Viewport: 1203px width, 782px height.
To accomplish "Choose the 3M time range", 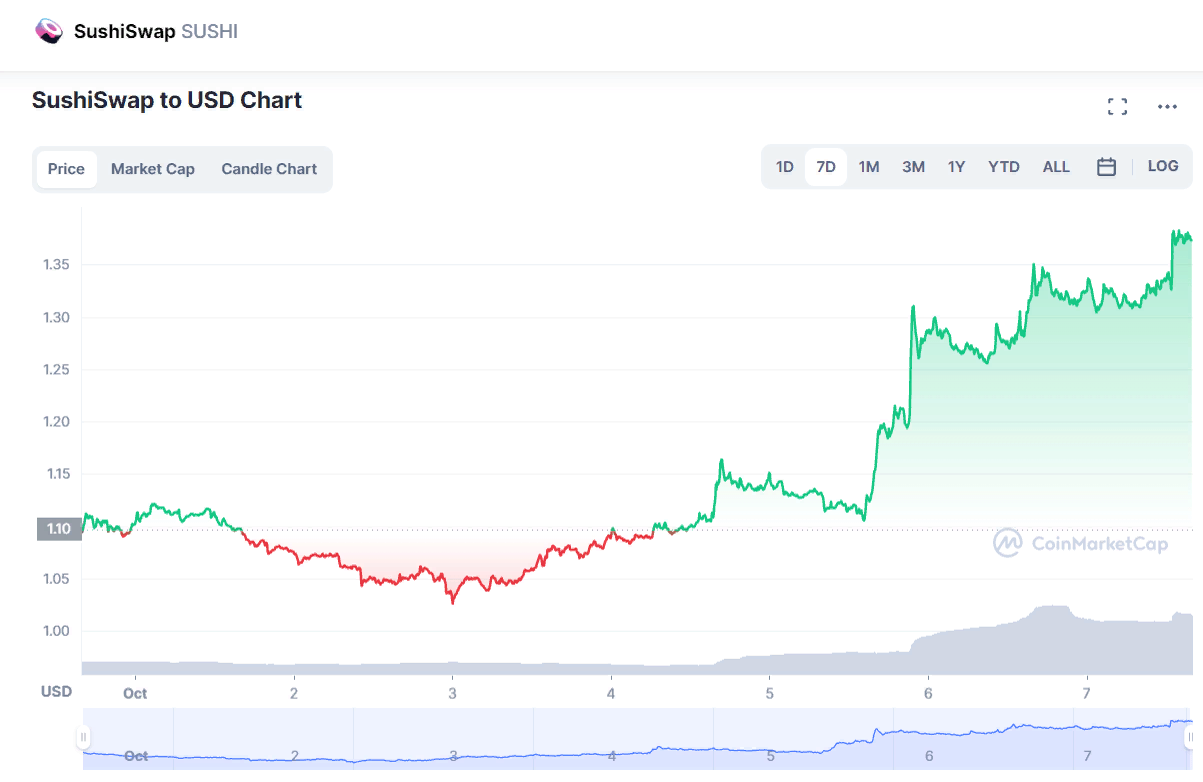I will (913, 167).
